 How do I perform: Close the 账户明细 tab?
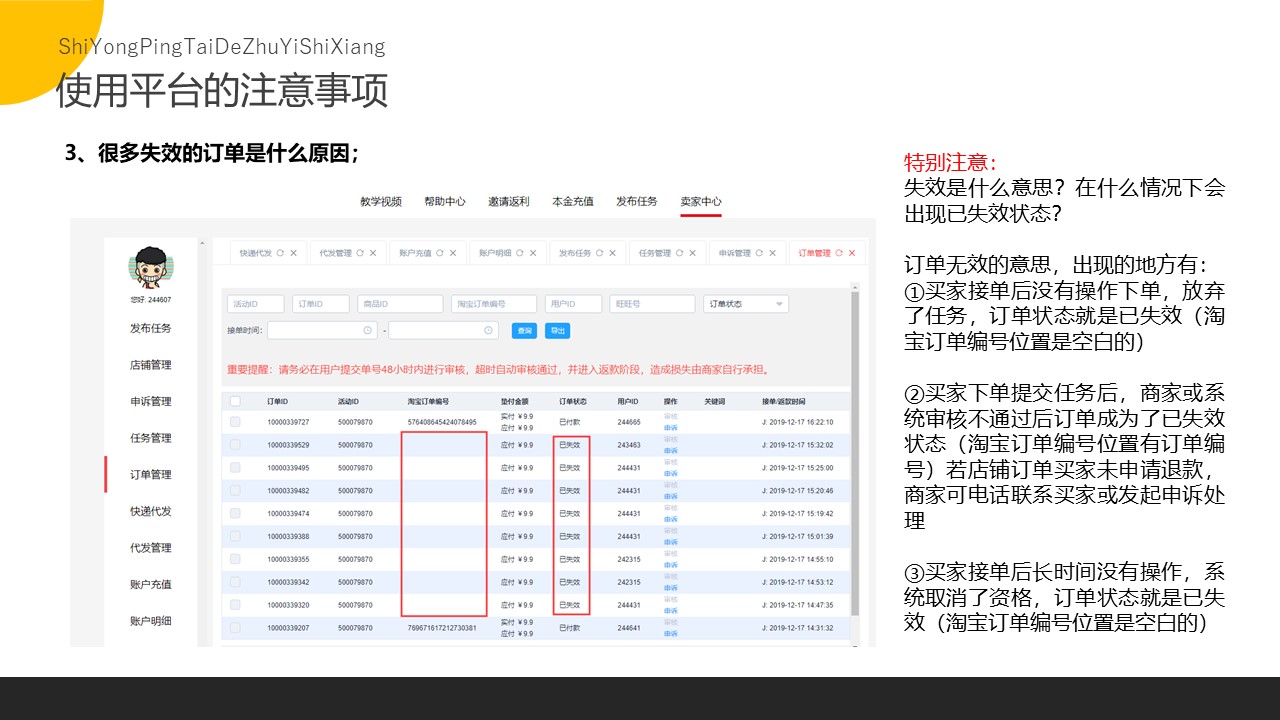pyautogui.click(x=533, y=253)
